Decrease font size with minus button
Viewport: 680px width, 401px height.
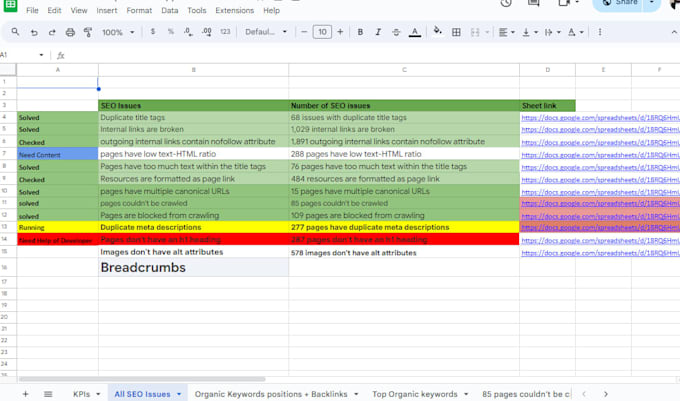304,32
